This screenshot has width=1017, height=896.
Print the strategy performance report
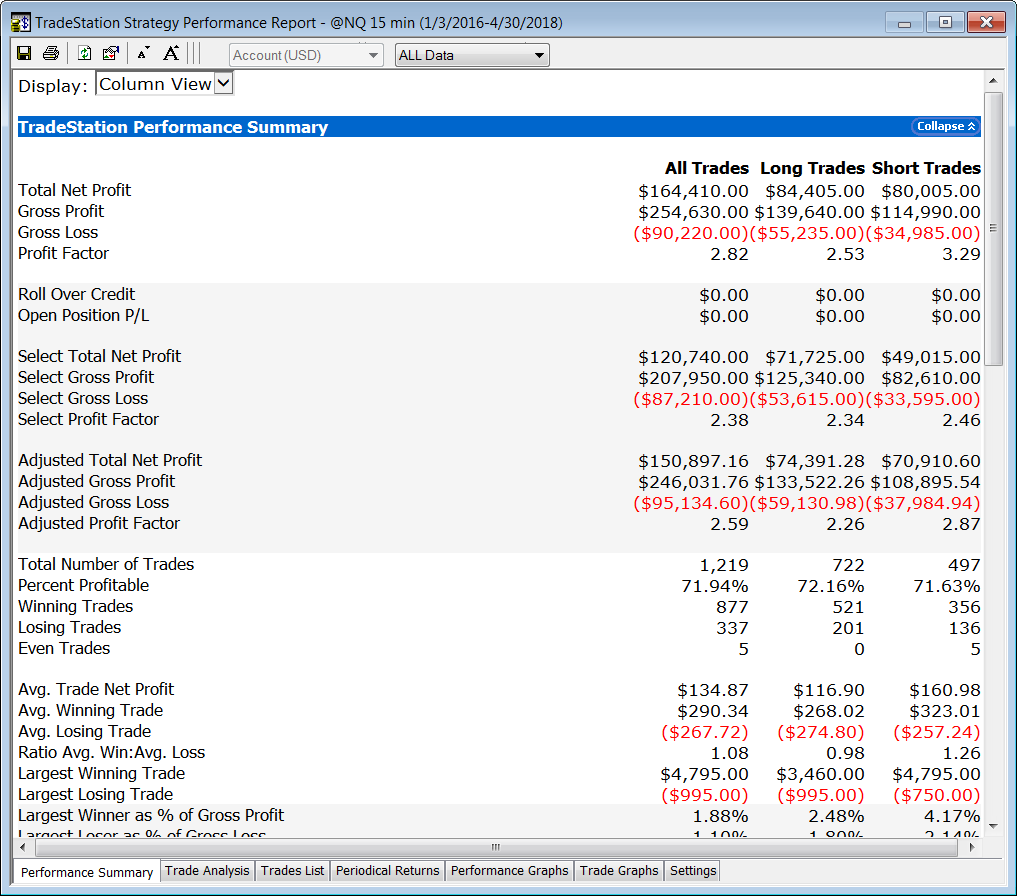click(51, 53)
